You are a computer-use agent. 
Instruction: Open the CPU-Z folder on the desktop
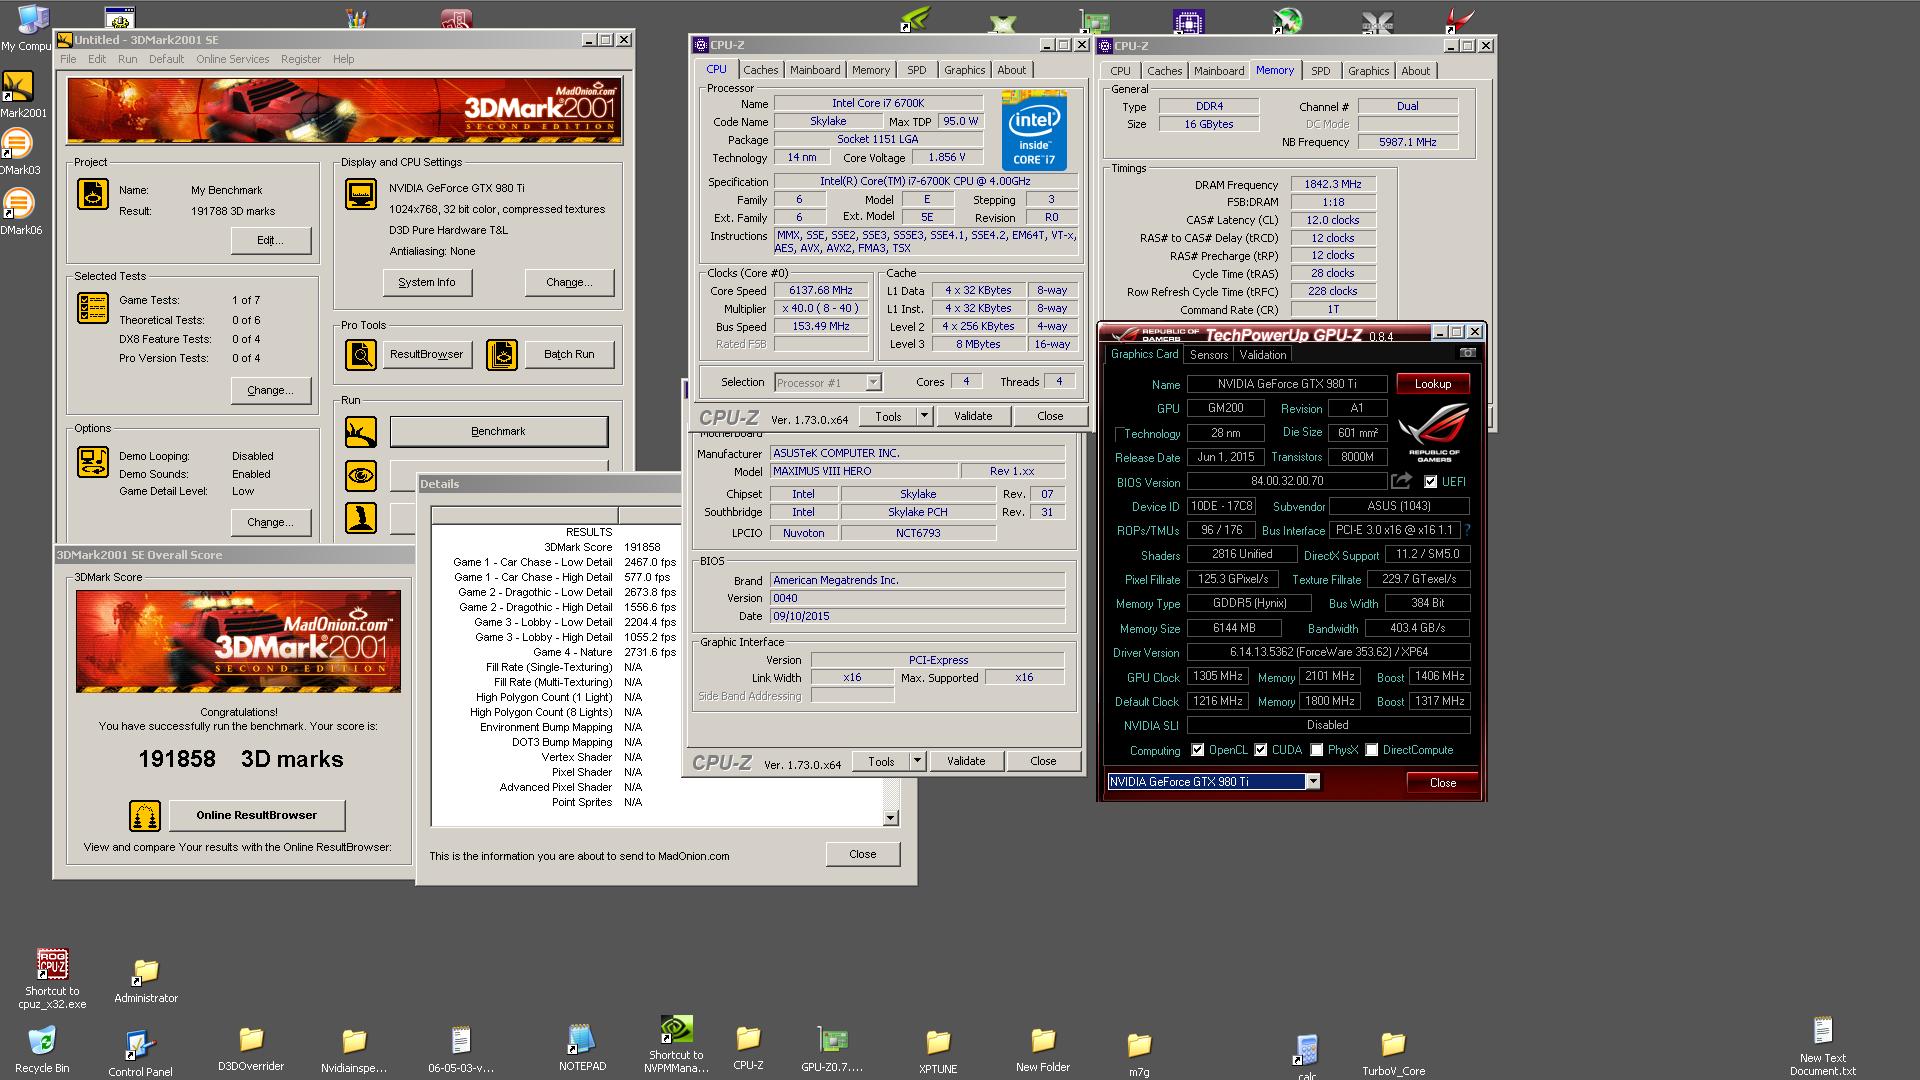[748, 1039]
